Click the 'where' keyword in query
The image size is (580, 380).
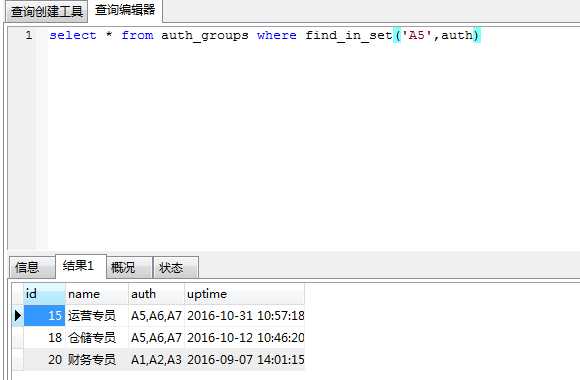click(x=277, y=36)
